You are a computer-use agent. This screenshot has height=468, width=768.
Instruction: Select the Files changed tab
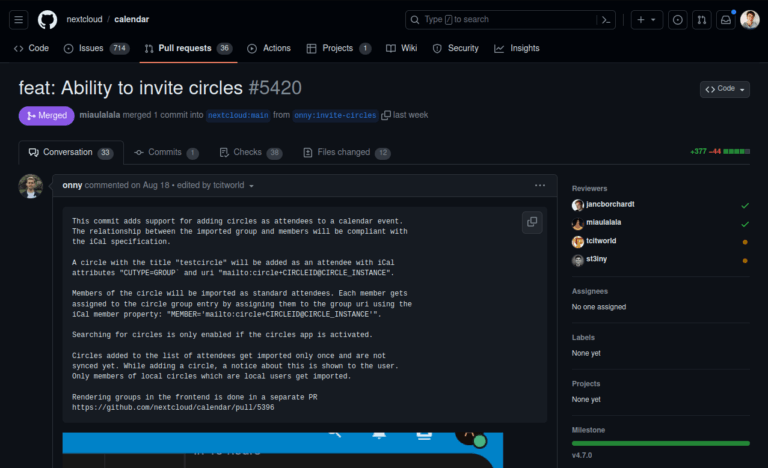[347, 152]
